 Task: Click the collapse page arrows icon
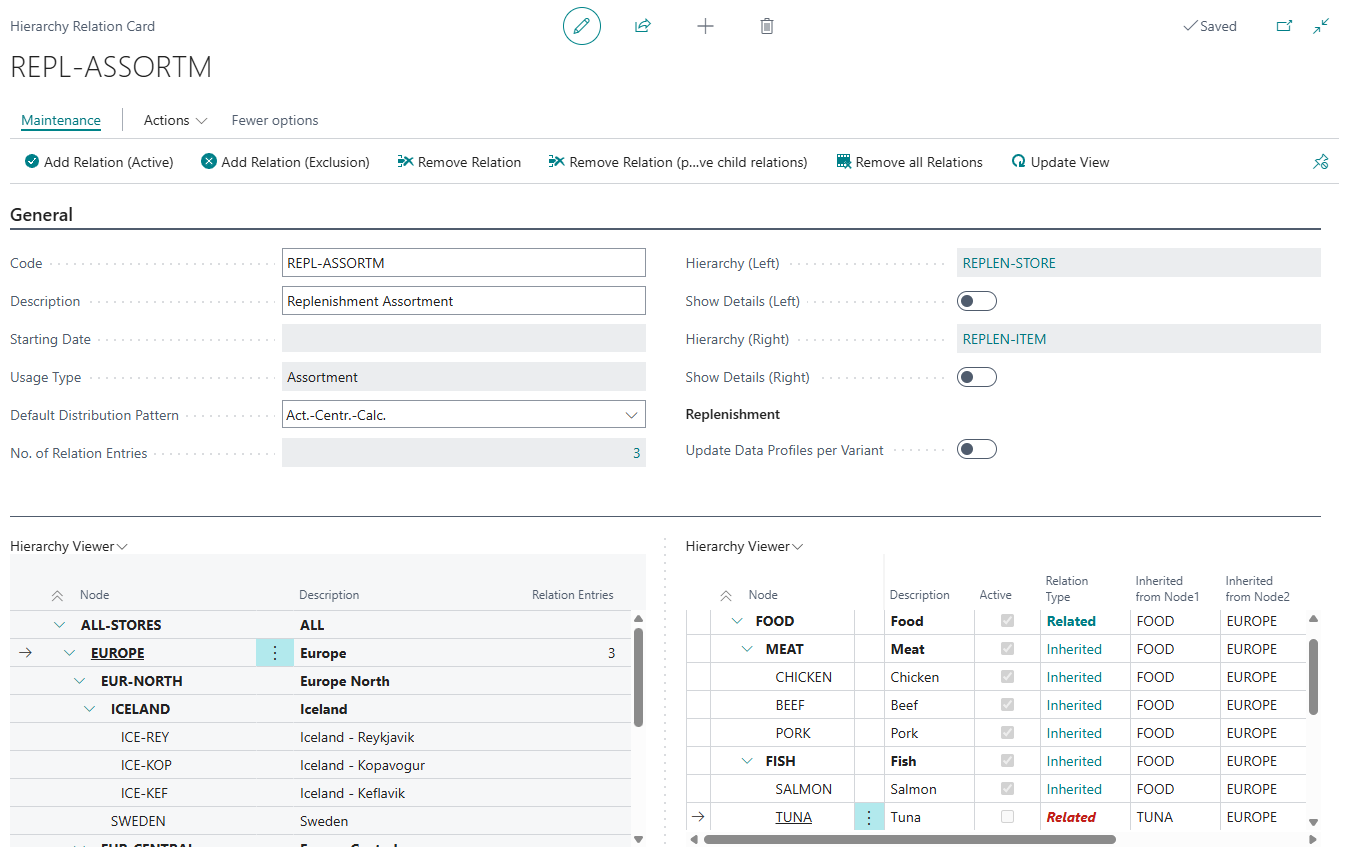[1321, 26]
